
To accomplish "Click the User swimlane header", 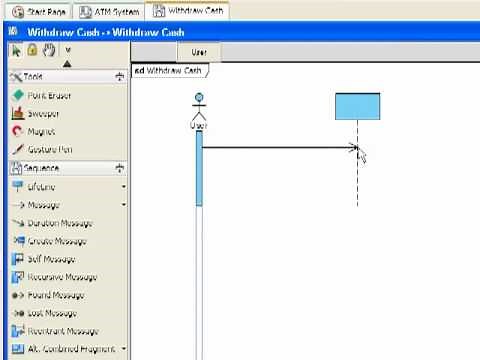I will point(199,52).
